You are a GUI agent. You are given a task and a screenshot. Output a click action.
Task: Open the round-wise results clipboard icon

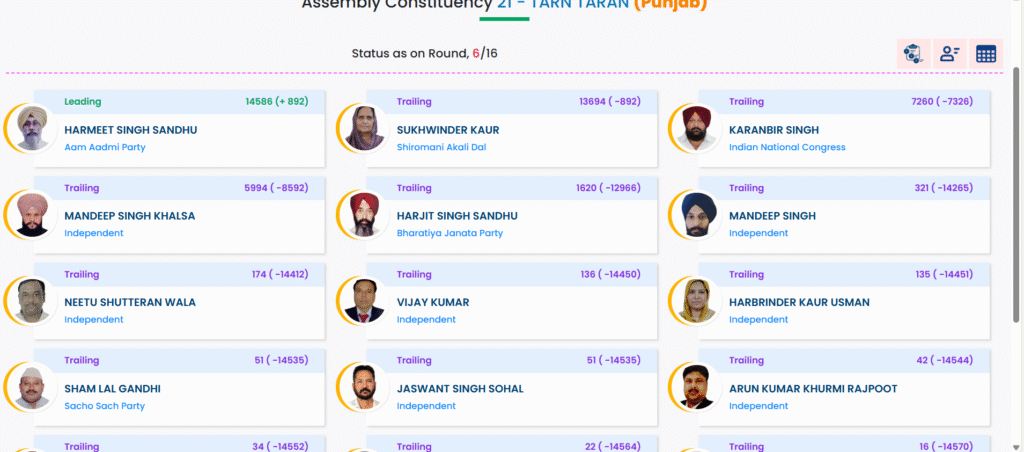[x=913, y=54]
